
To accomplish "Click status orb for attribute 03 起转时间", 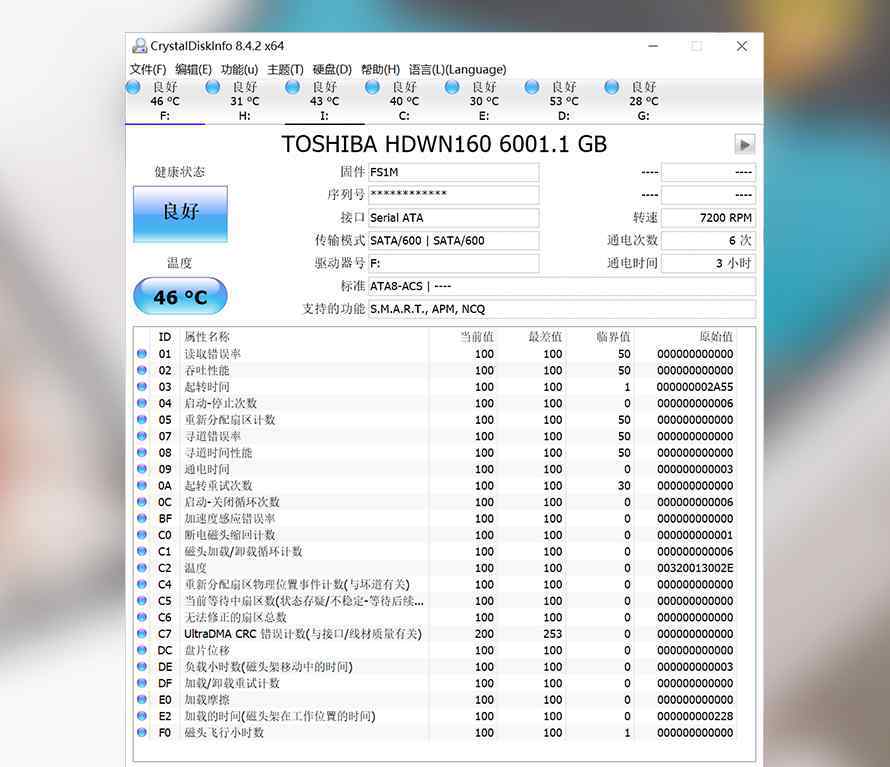I will click(x=142, y=387).
